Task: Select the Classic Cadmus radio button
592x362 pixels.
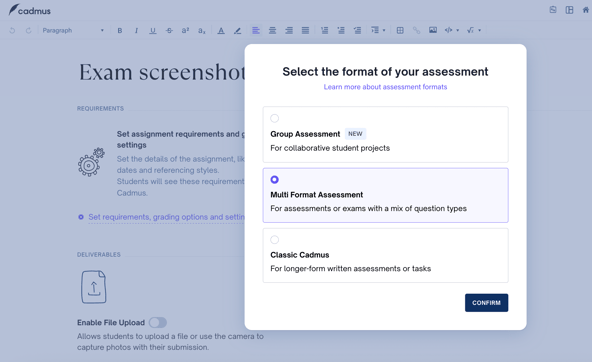Action: pyautogui.click(x=274, y=240)
